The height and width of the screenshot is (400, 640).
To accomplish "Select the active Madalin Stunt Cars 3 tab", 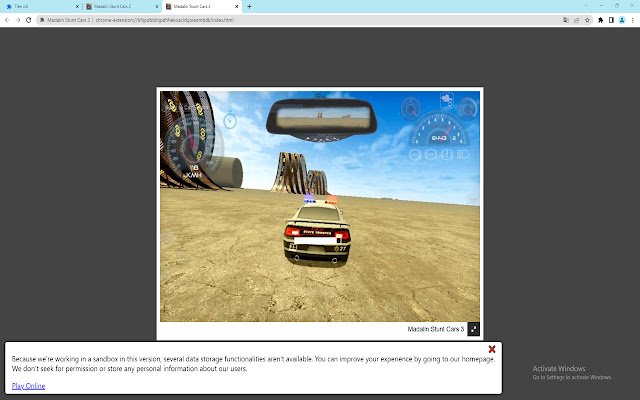I will click(202, 7).
